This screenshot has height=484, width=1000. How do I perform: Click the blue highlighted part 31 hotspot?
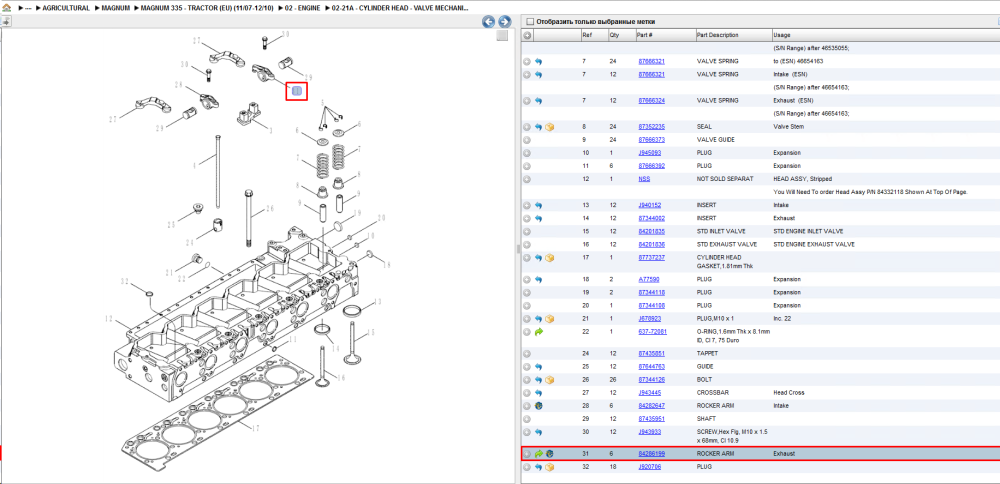click(296, 91)
